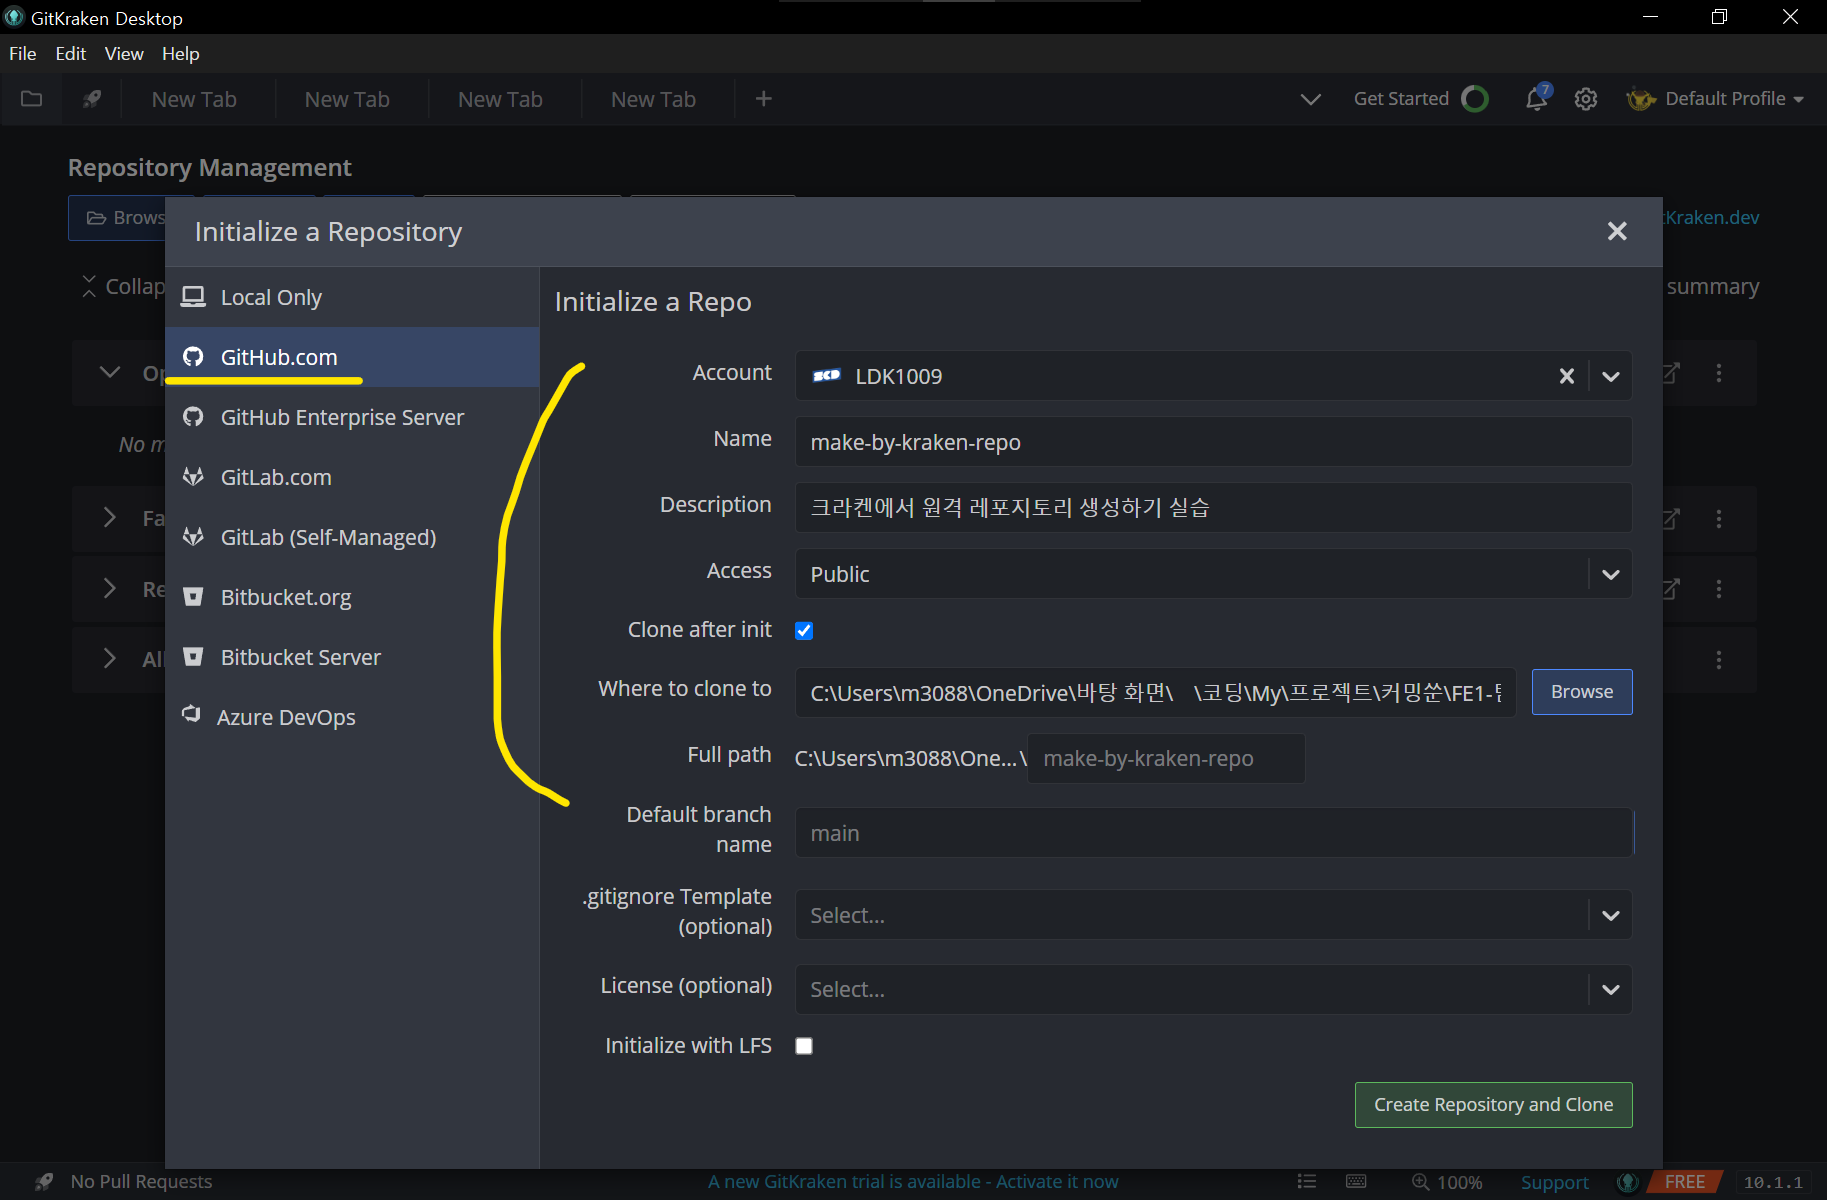The height and width of the screenshot is (1200, 1827).
Task: Click the Get Started progress circle
Action: point(1475,99)
